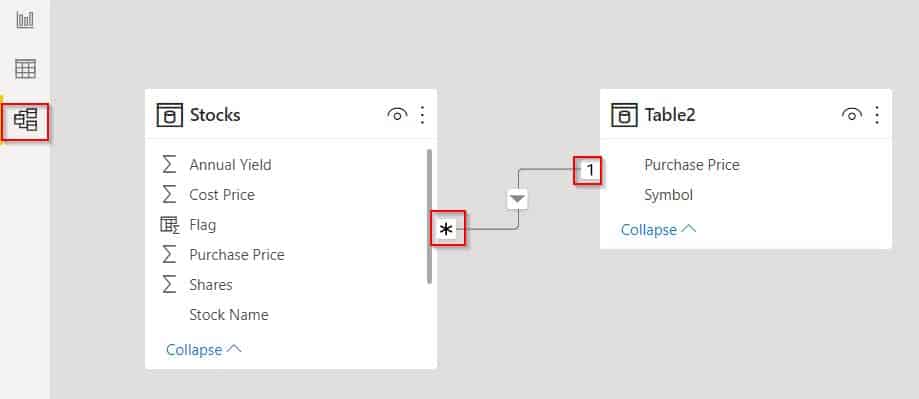Select Purchase Price in Table2
919x399 pixels.
tap(692, 165)
